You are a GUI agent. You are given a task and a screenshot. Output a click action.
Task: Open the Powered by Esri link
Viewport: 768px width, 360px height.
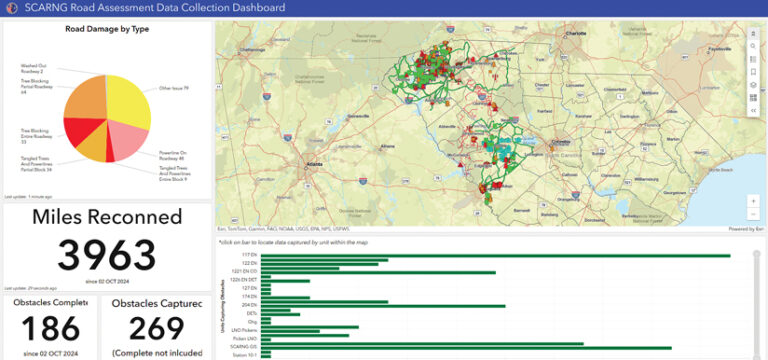click(745, 229)
